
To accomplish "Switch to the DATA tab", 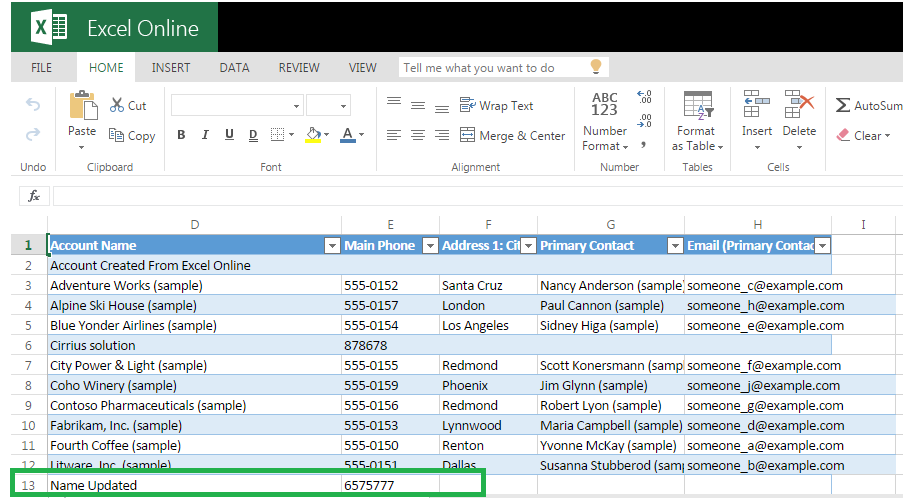I will point(234,67).
